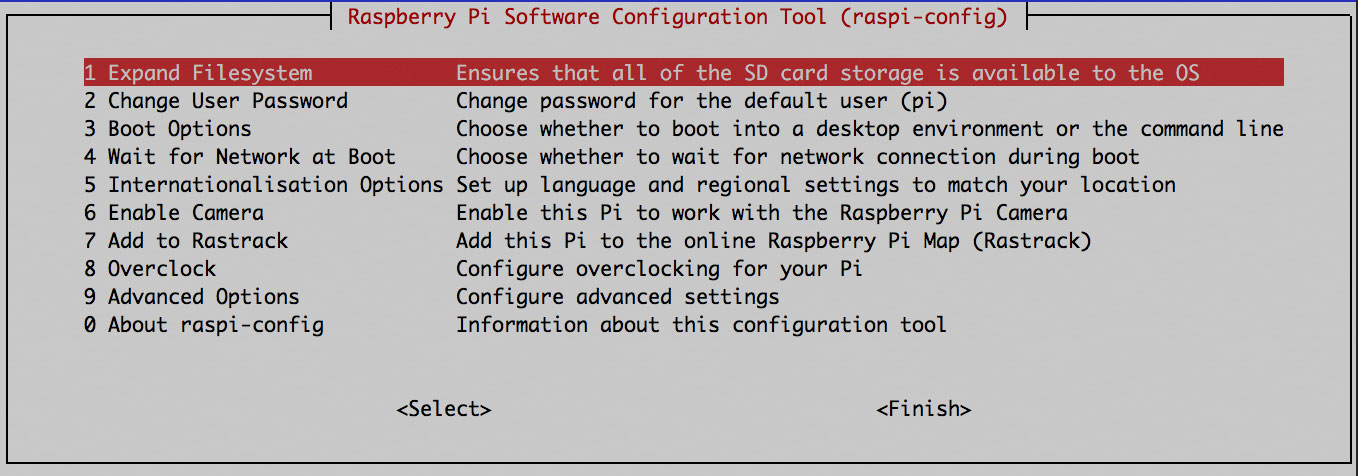Click the online Raspberry Pi Map description
Image resolution: width=1358 pixels, height=476 pixels.
click(773, 241)
